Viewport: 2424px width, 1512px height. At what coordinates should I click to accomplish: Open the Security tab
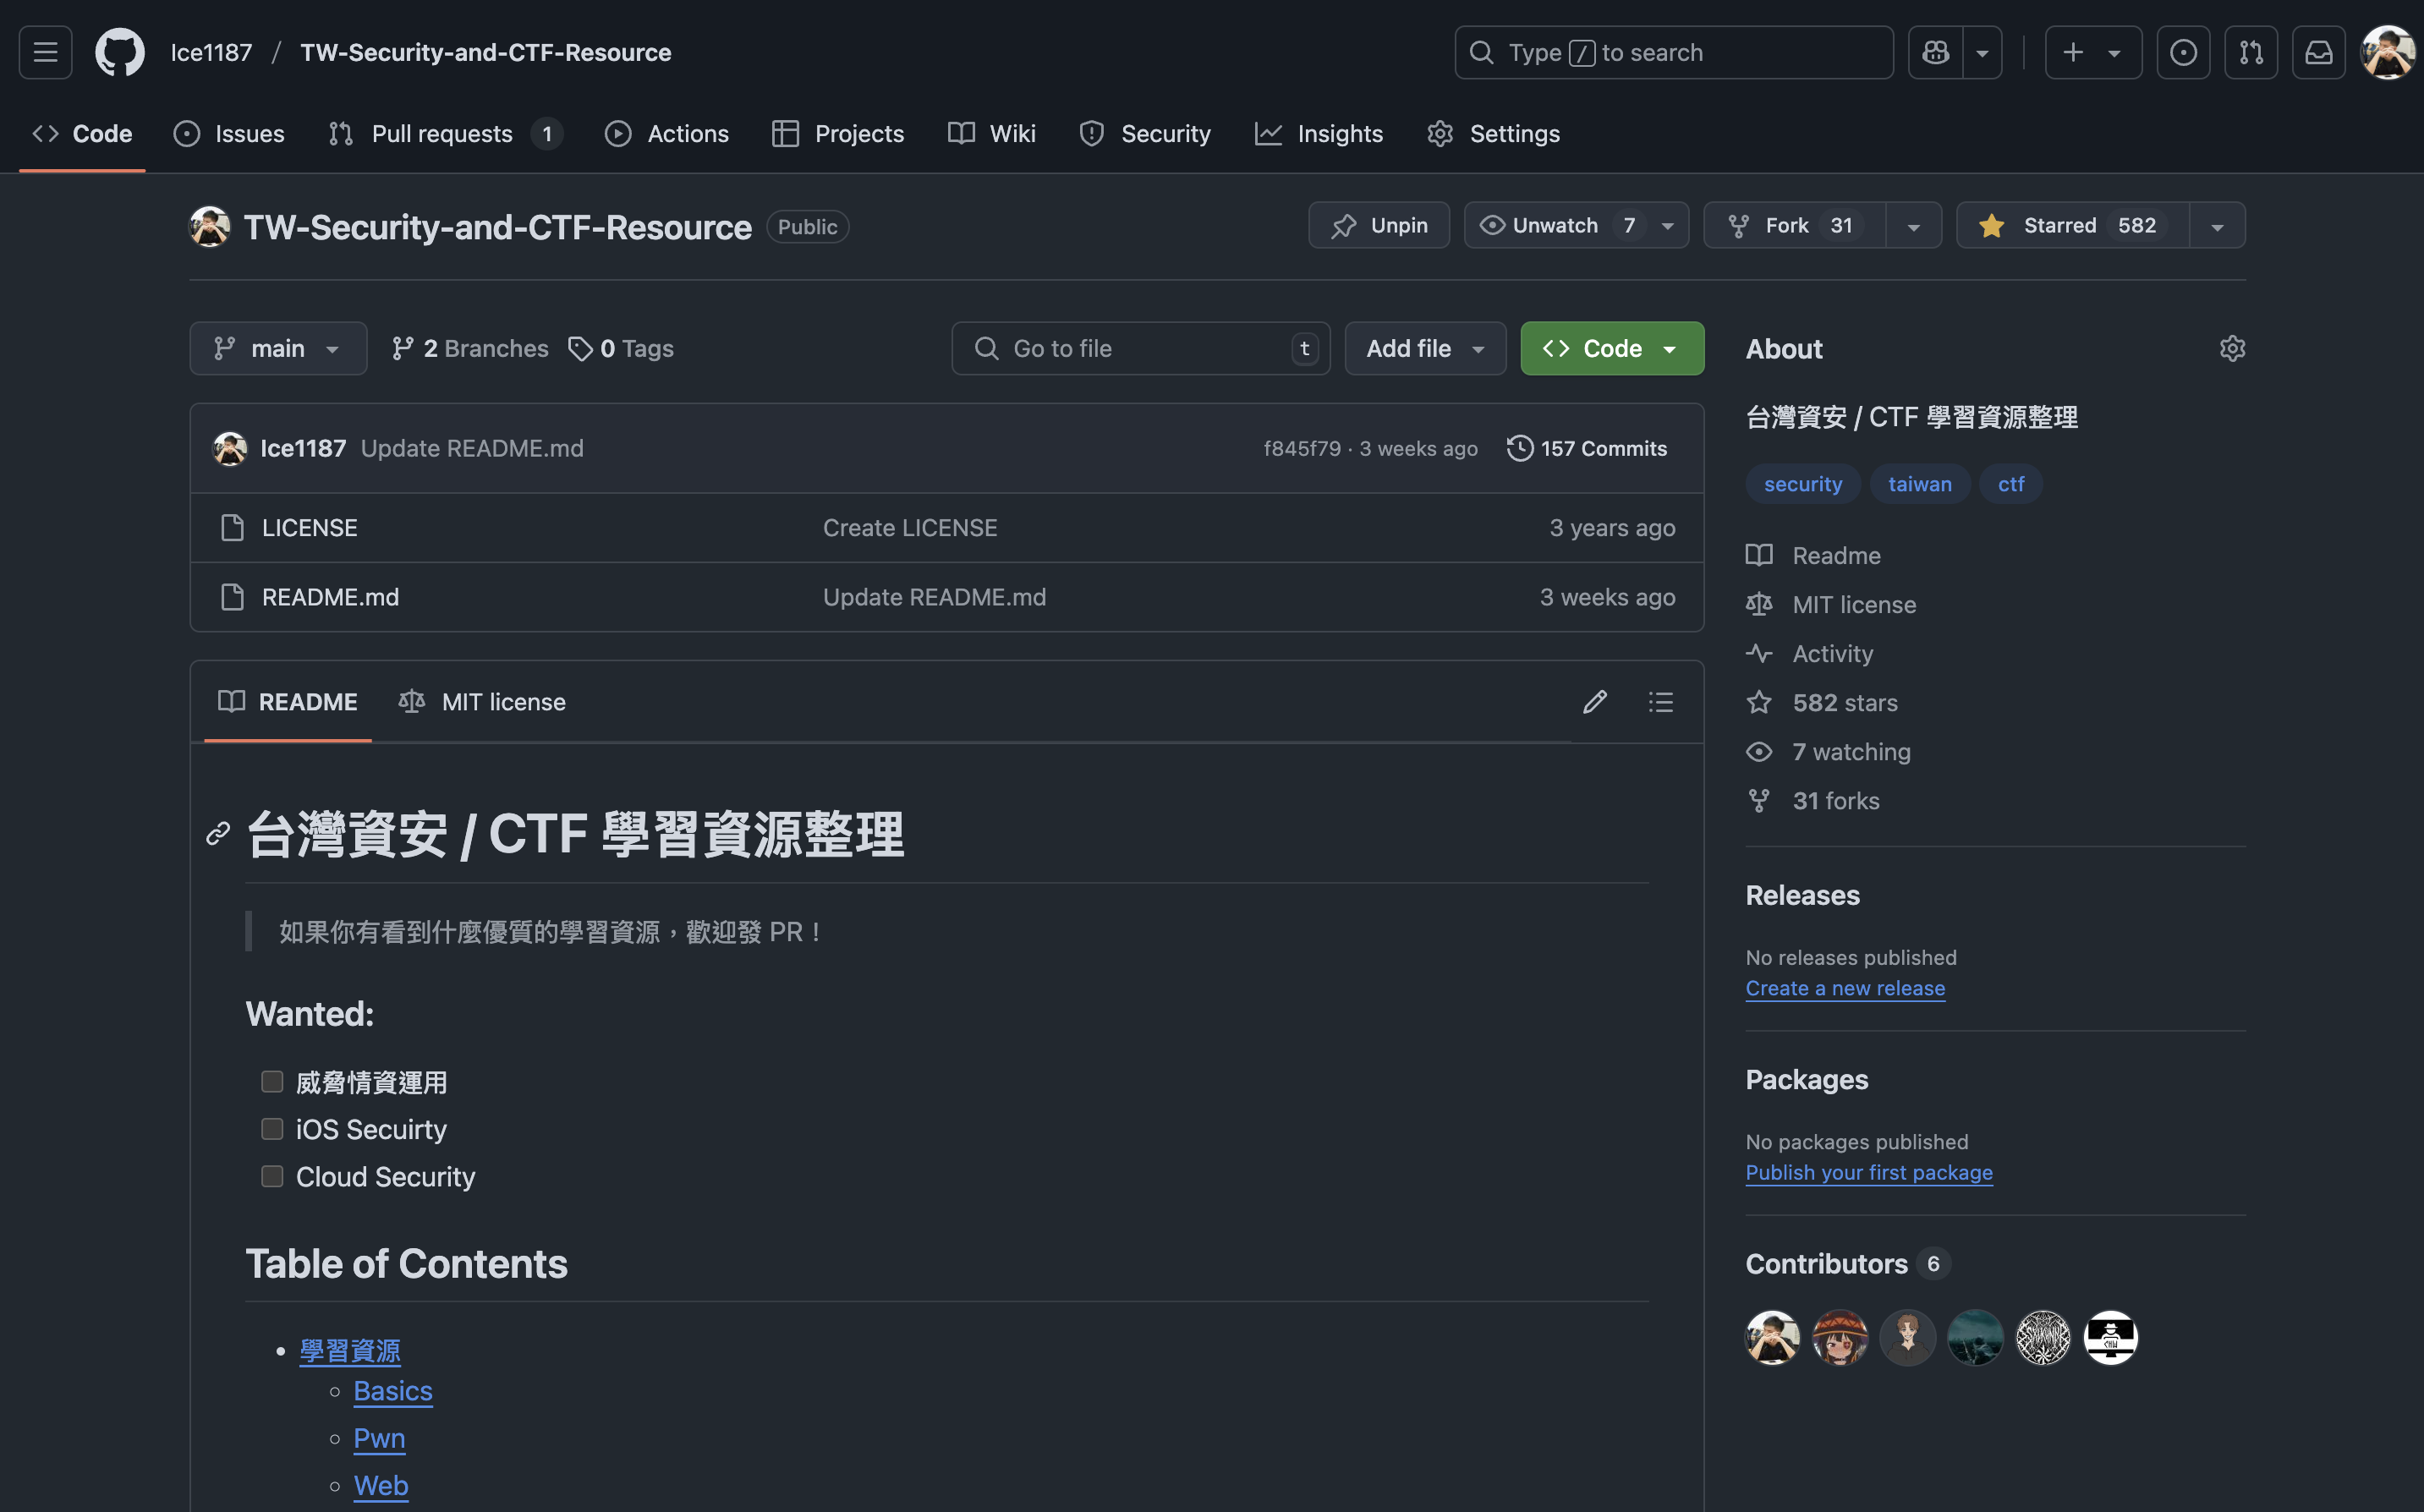(x=1145, y=133)
